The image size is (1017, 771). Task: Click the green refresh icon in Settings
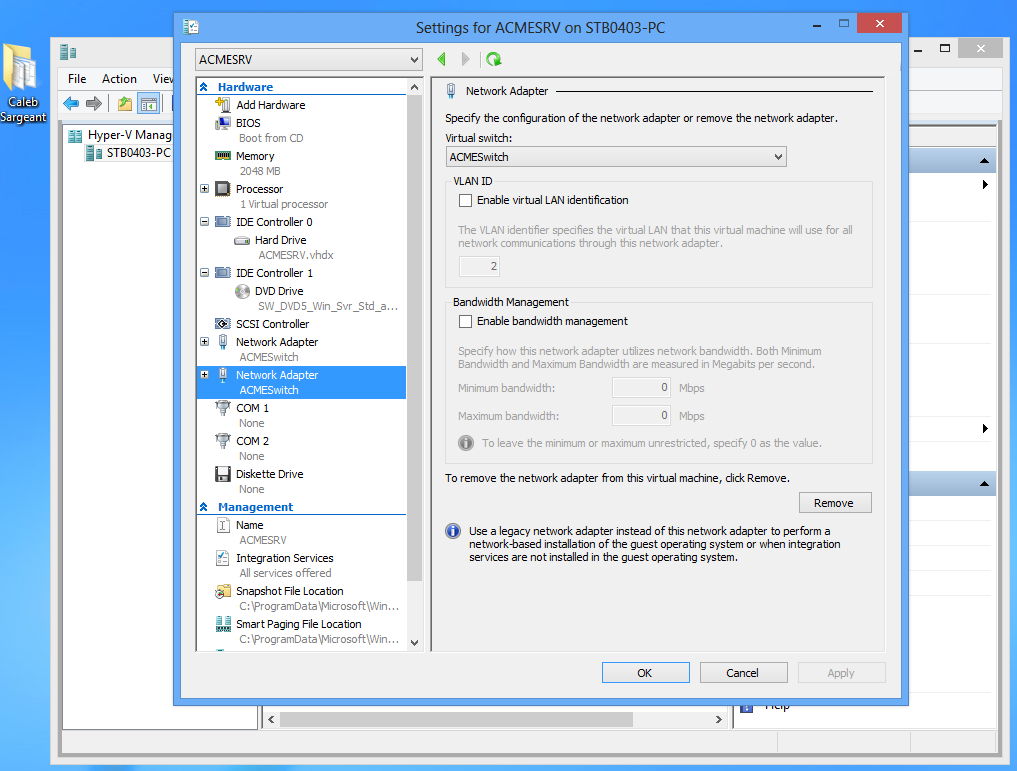point(494,59)
